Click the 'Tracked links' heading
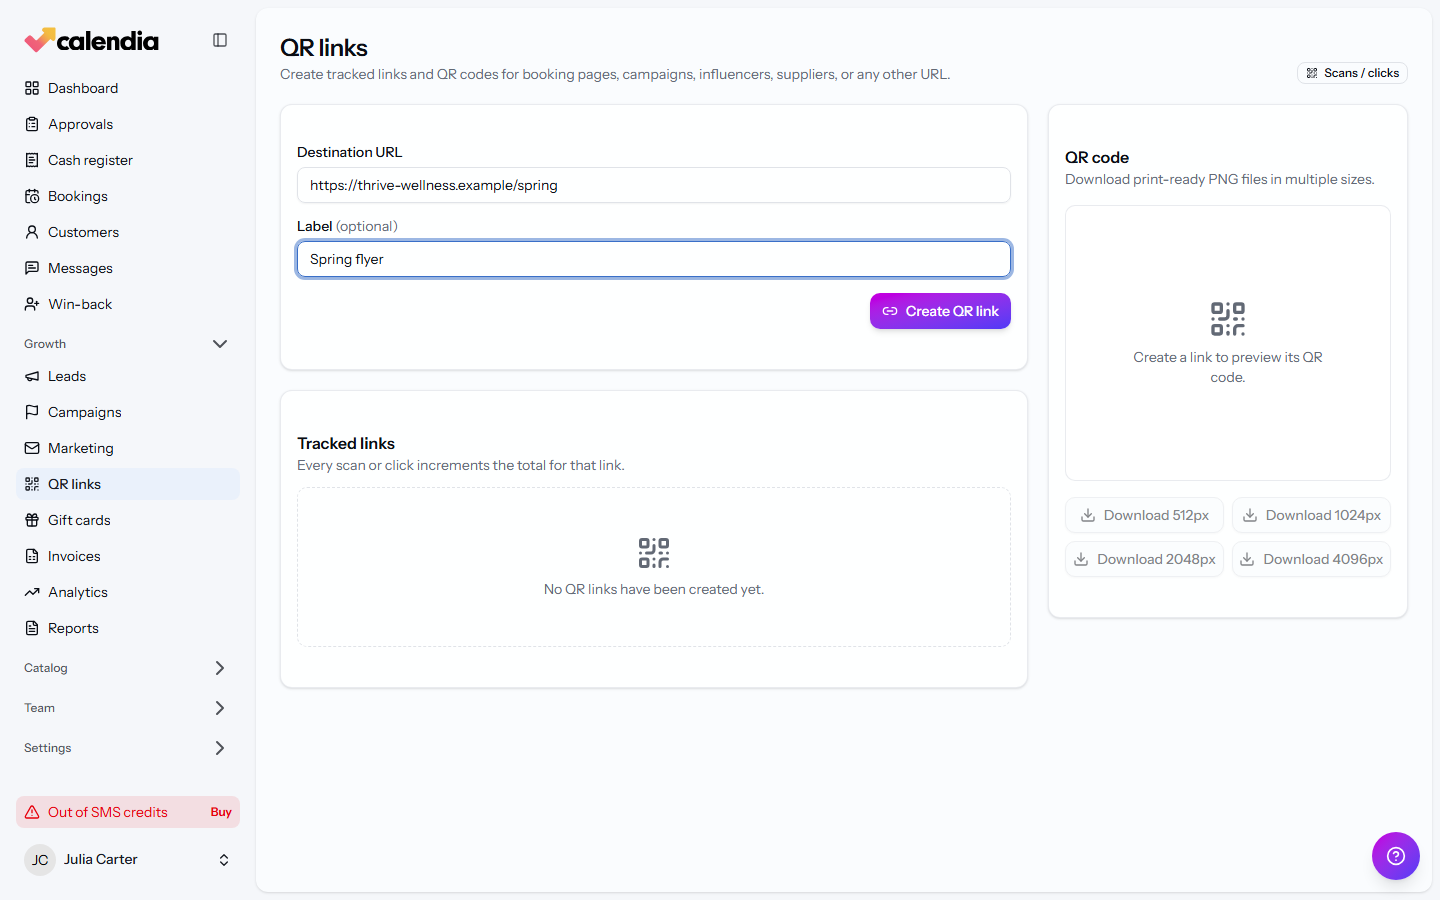The image size is (1440, 900). point(346,443)
